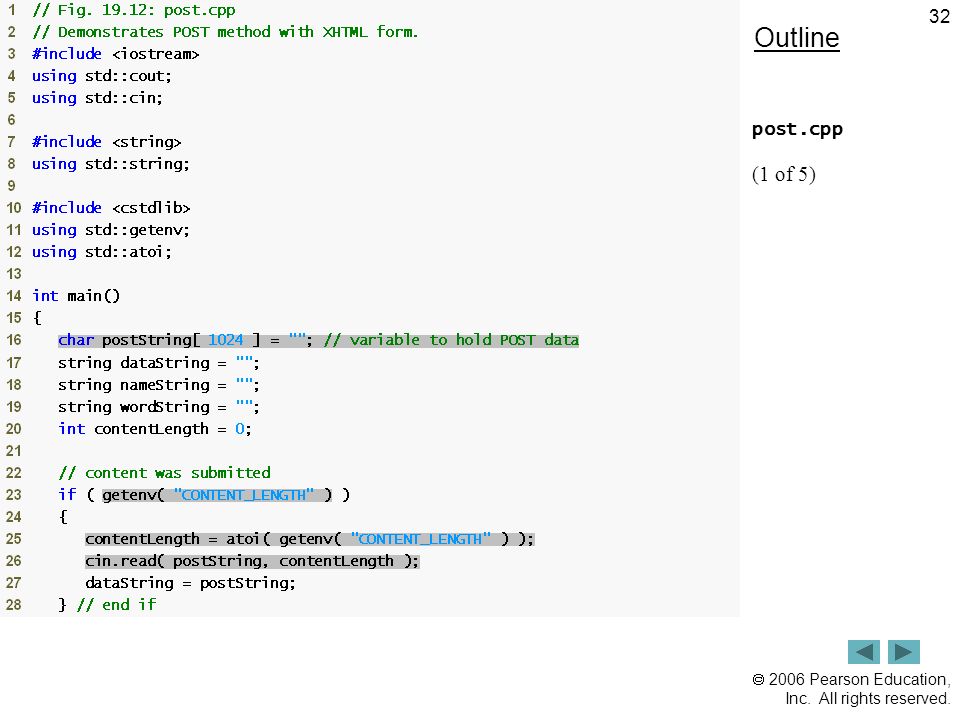Click the using std::getenv; line
The image size is (960, 720).
[111, 230]
